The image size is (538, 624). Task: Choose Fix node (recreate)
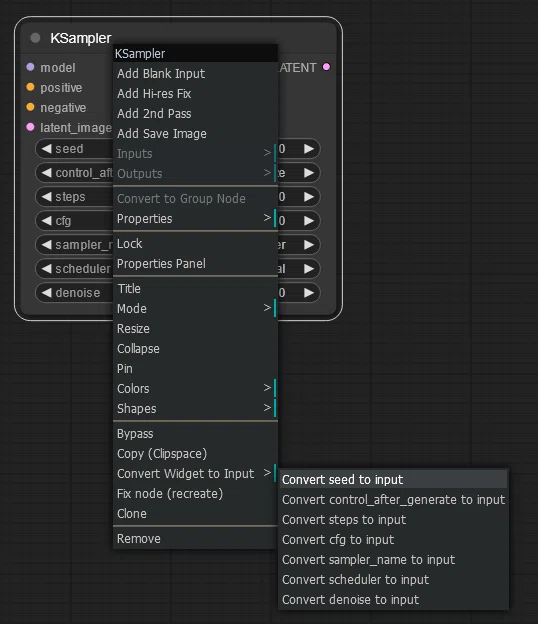tap(195, 493)
